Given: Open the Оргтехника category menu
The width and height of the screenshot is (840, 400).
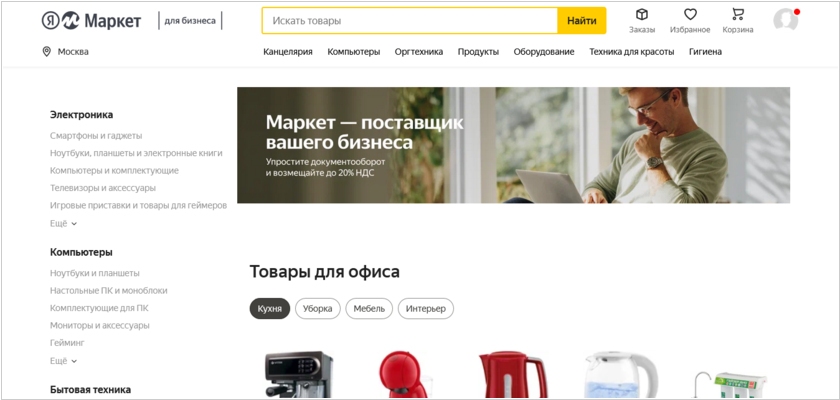Looking at the screenshot, I should tap(419, 52).
